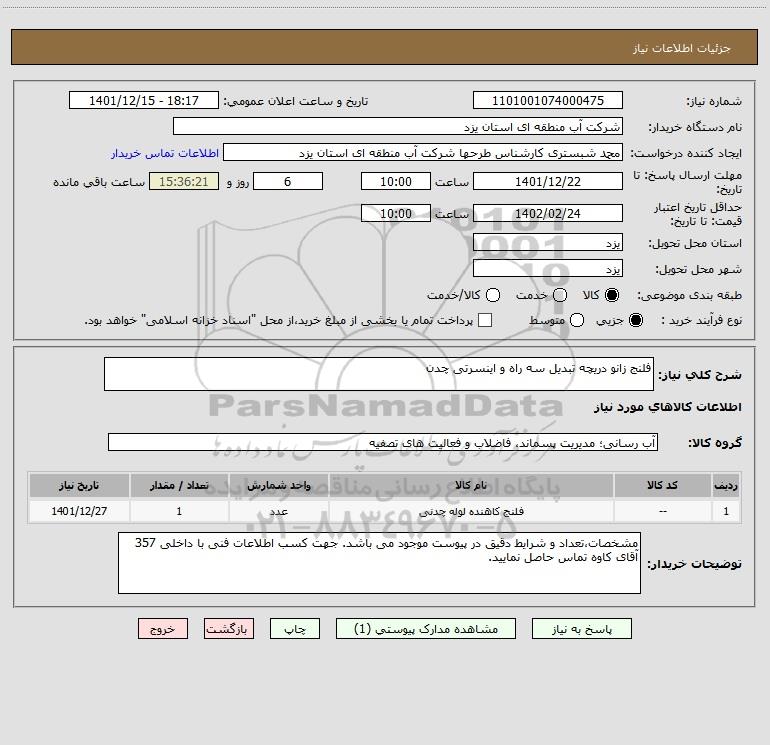Click the واحد شمارش column header
This screenshot has width=770, height=745.
pos(278,485)
